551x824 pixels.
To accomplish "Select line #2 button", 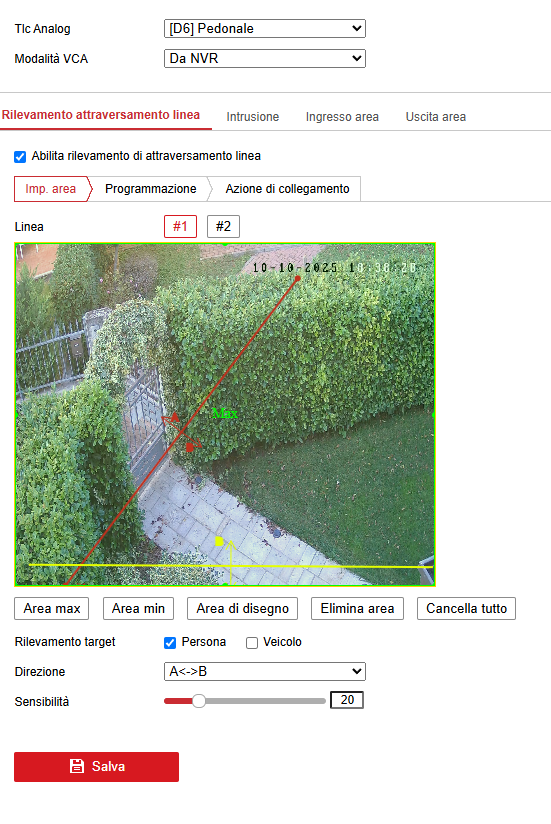I will pos(223,226).
